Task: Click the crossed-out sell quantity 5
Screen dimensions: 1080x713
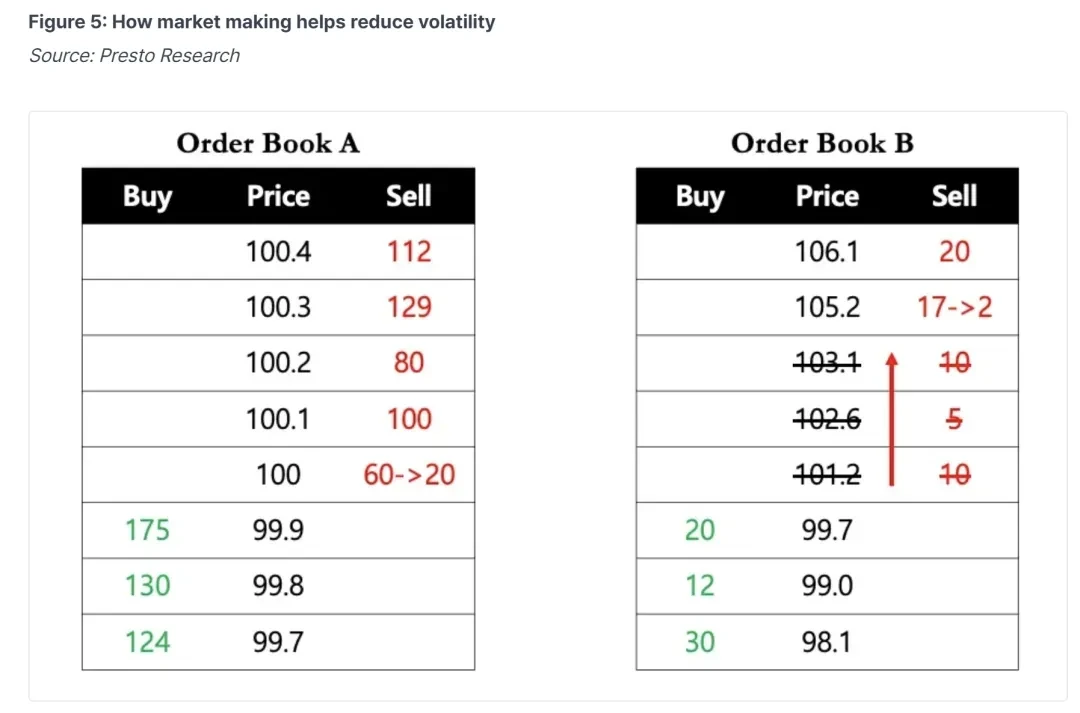Action: pyautogui.click(x=954, y=419)
